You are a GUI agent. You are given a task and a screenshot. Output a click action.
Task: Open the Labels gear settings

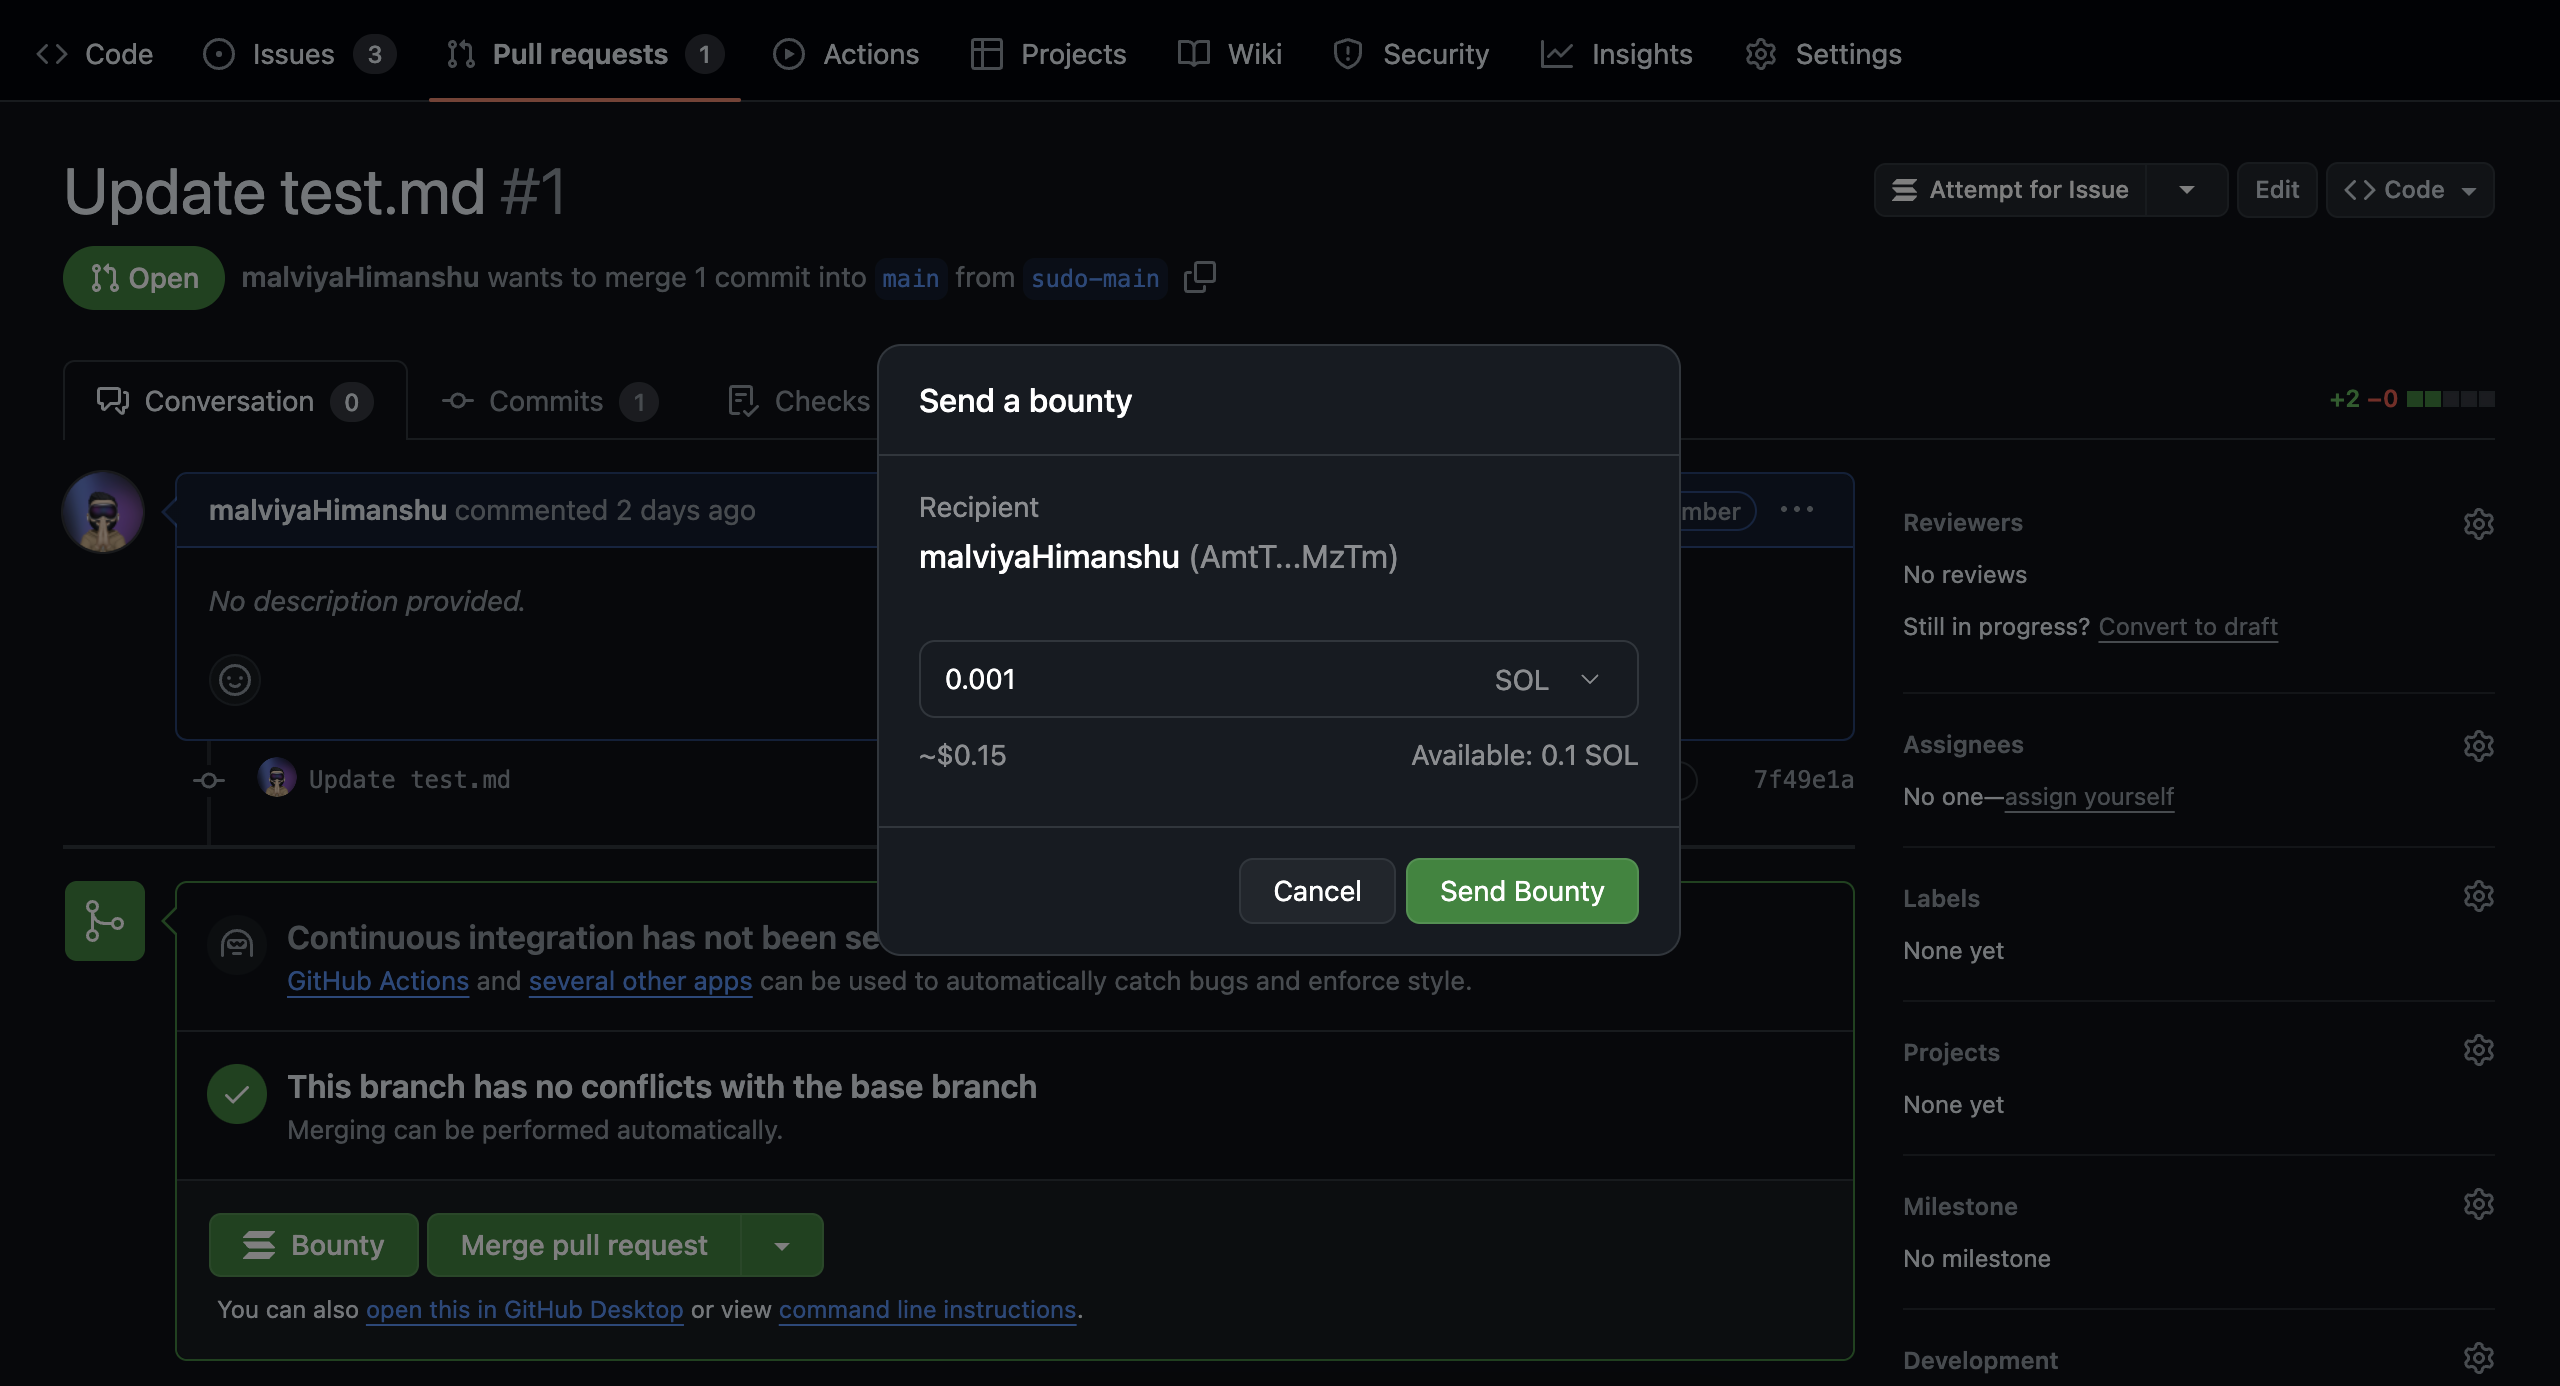coord(2478,896)
